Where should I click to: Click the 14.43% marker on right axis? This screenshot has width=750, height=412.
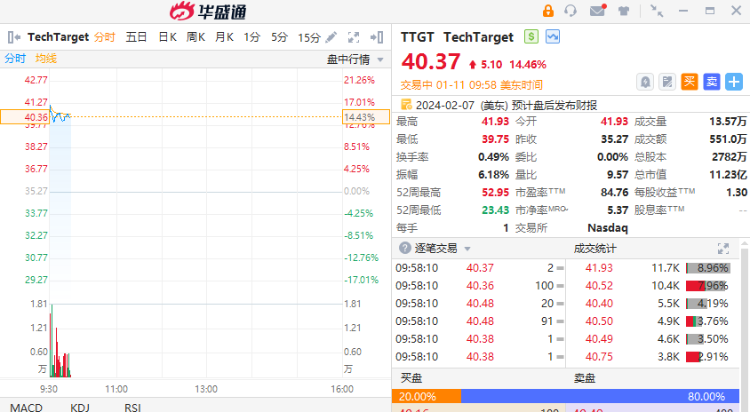tap(366, 117)
